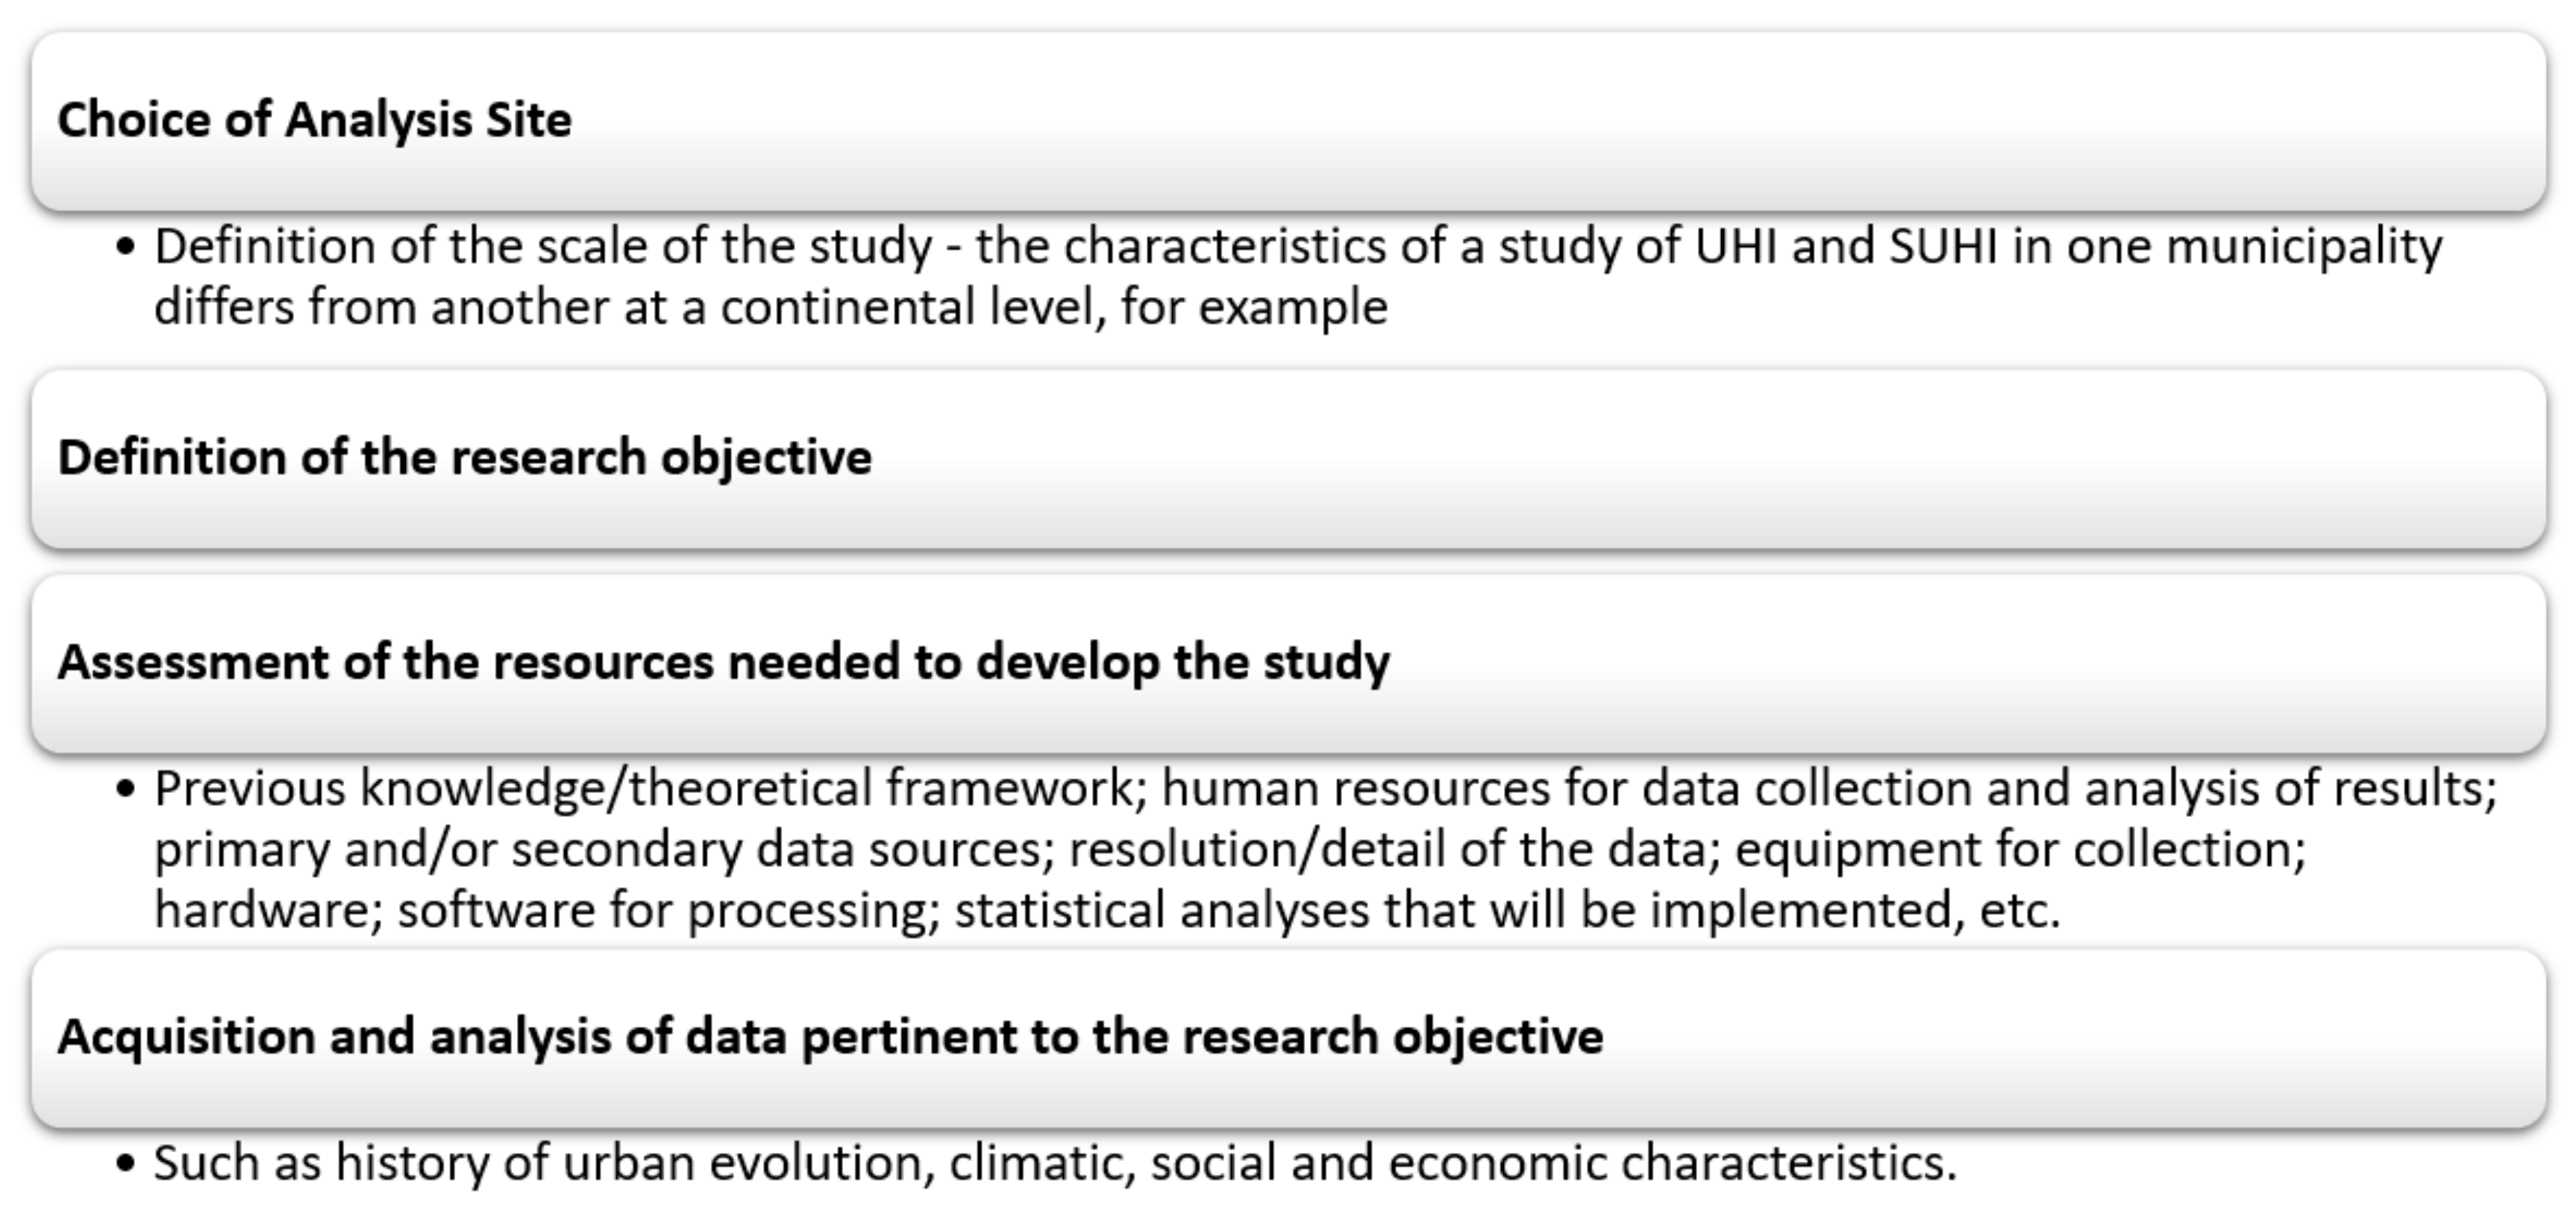The height and width of the screenshot is (1211, 2576).
Task: Select the 'Definition of the research objective' box
Action: [1288, 458]
